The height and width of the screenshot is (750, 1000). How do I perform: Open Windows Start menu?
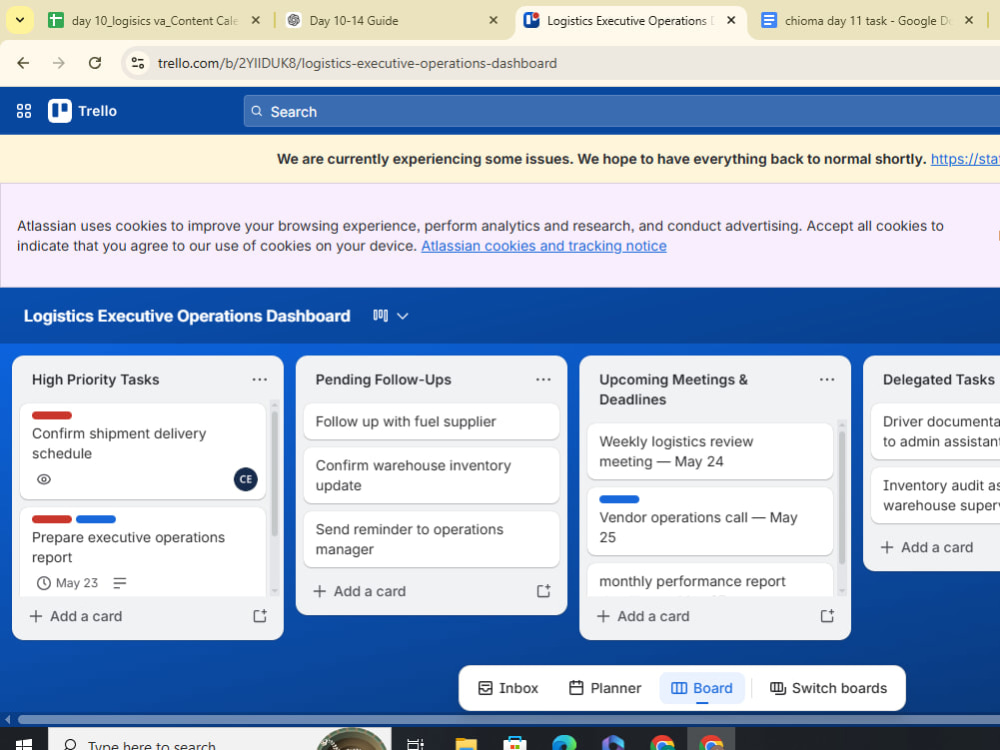coord(24,744)
